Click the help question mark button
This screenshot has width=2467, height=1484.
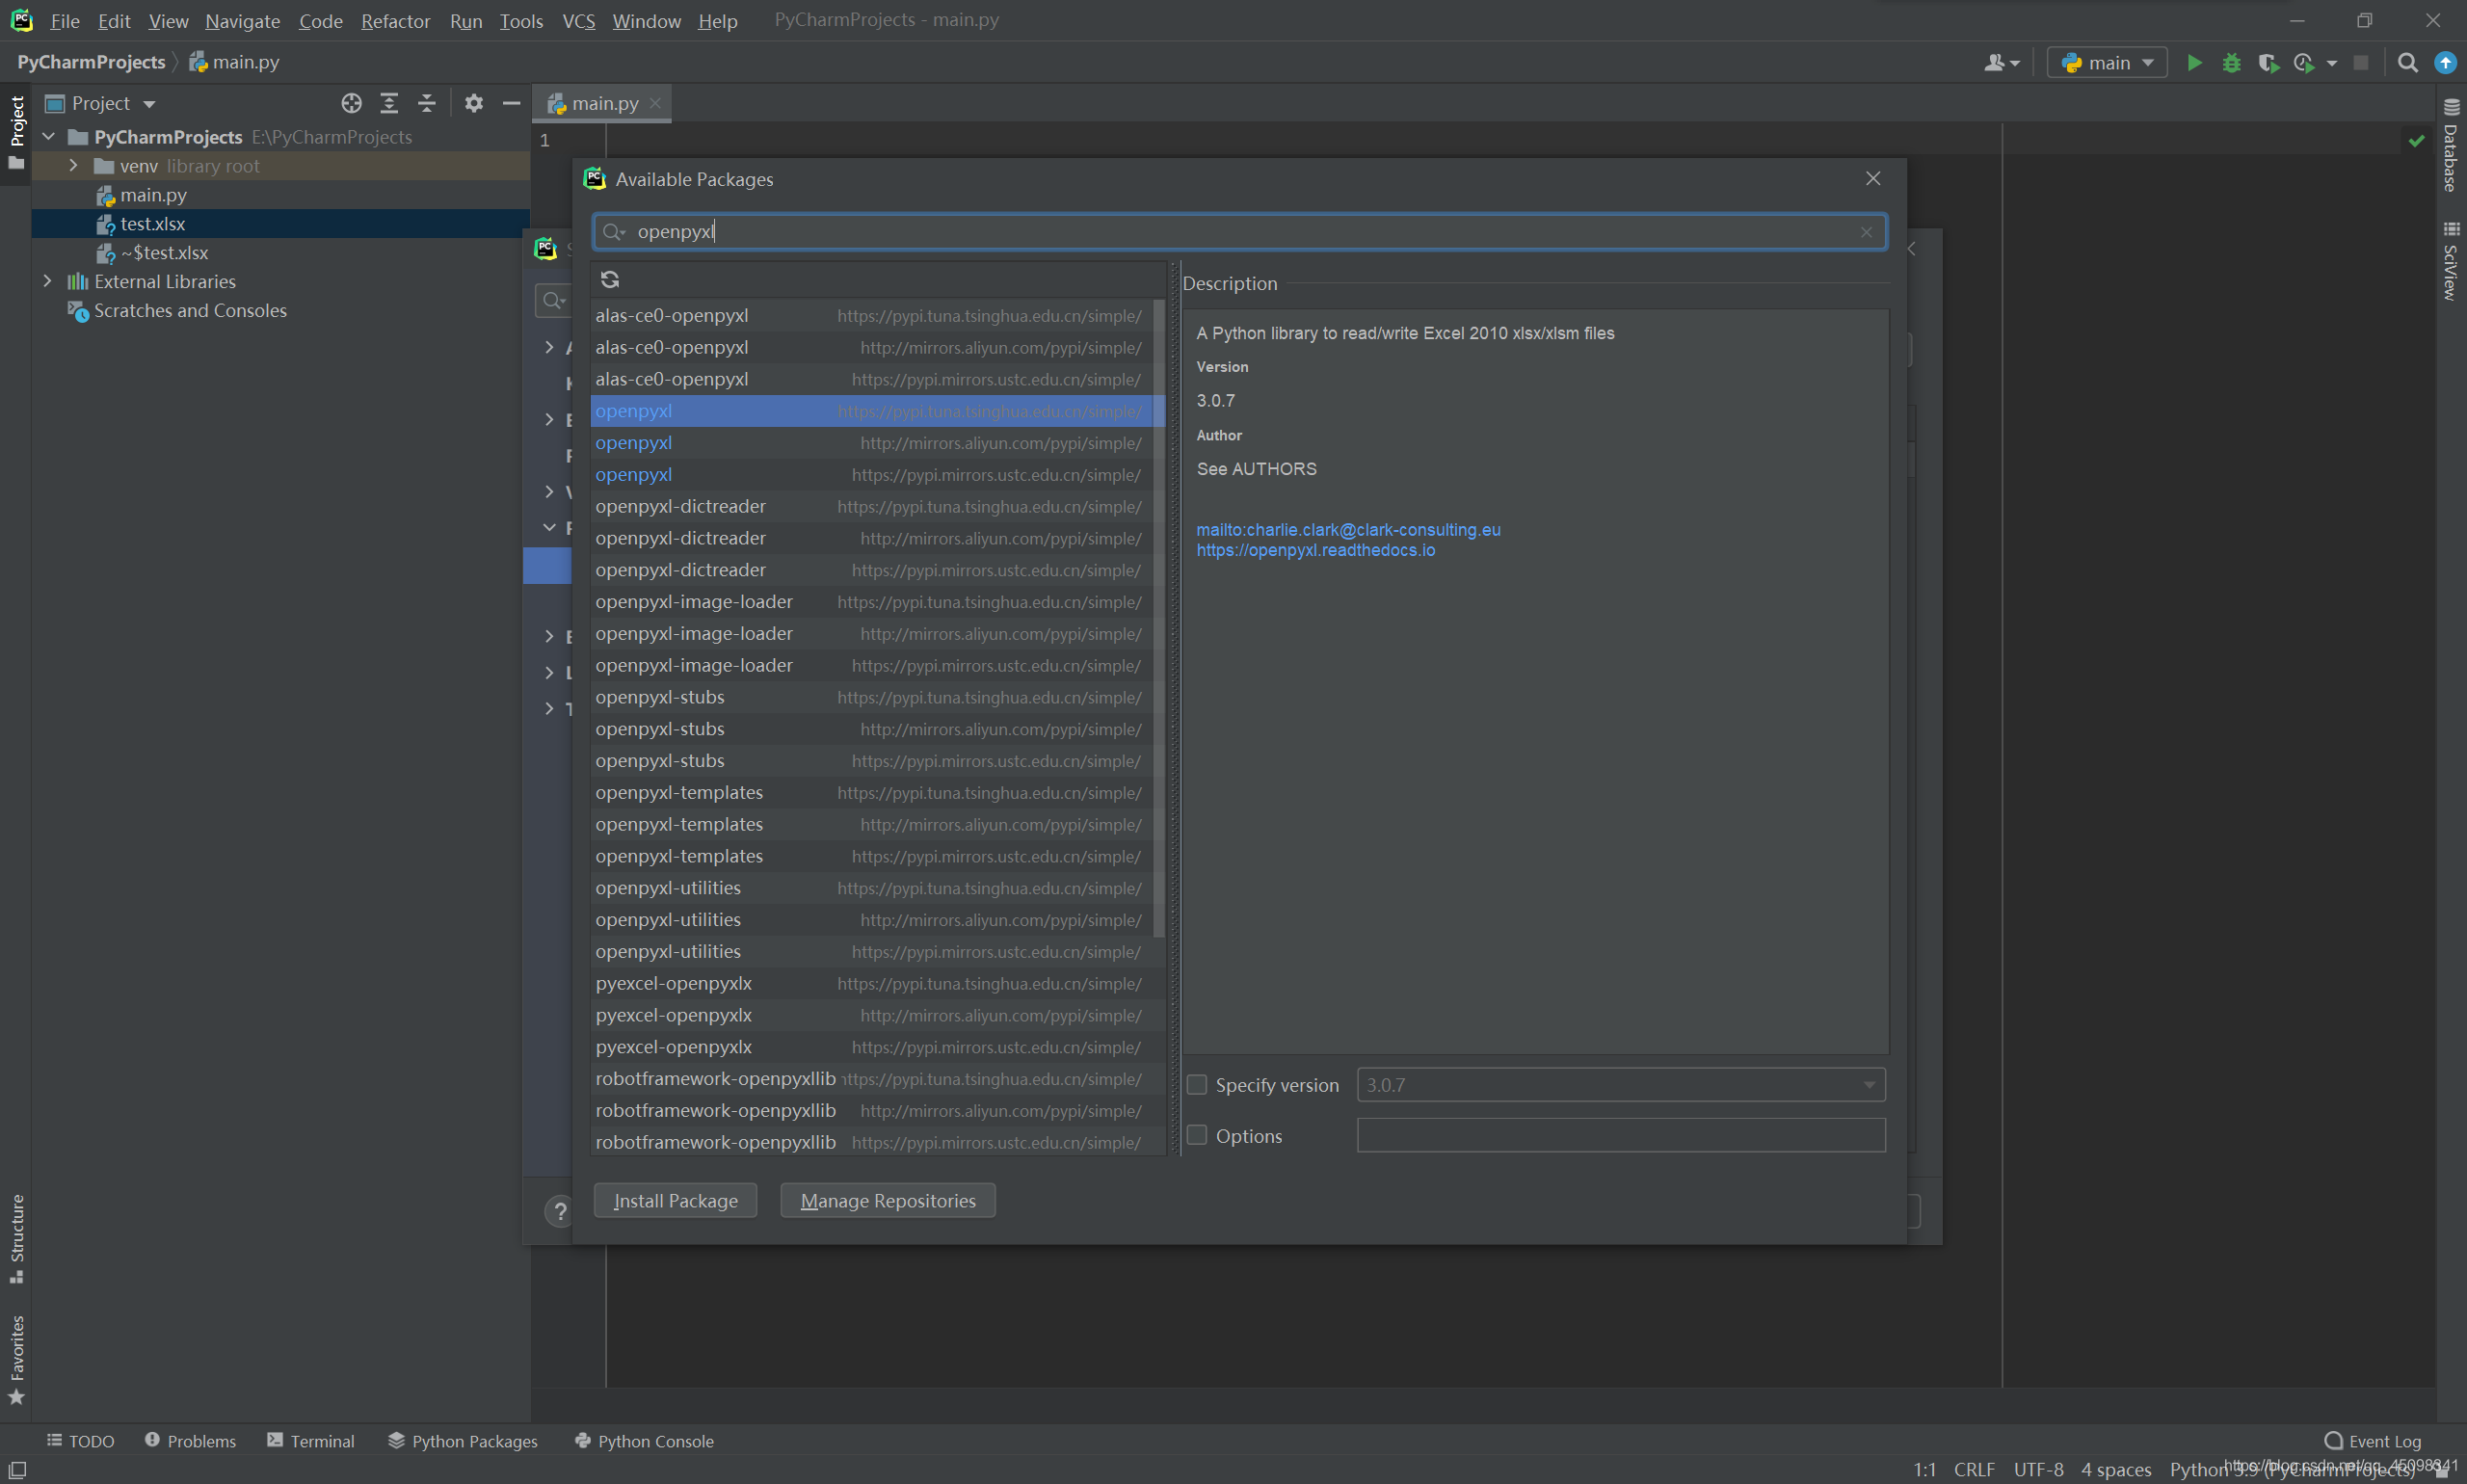click(560, 1211)
